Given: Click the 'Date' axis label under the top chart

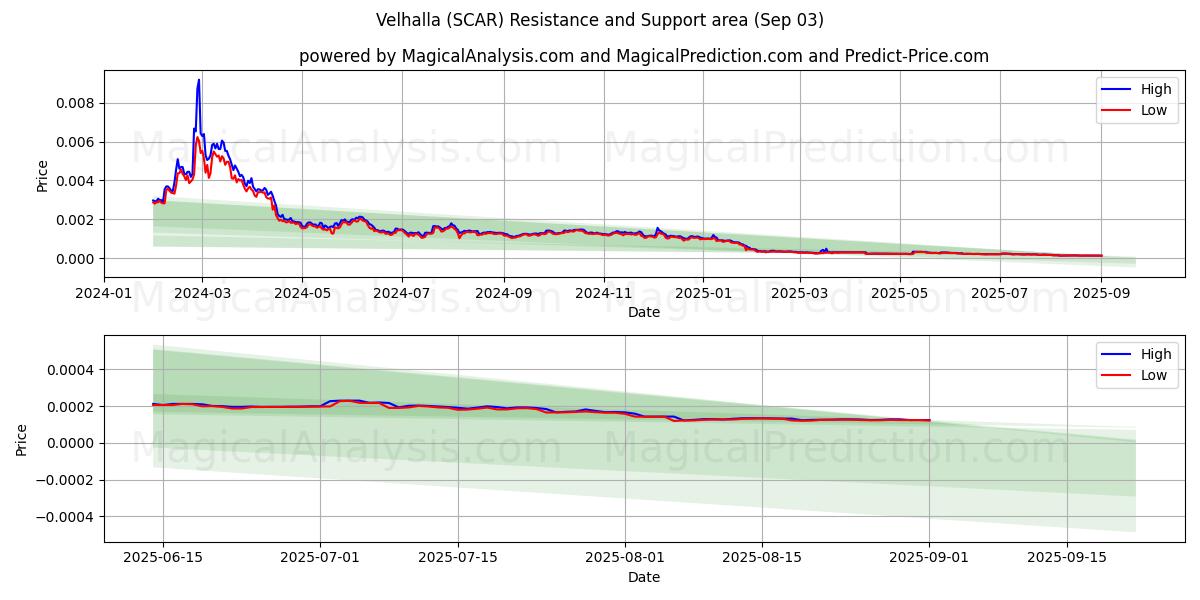Looking at the screenshot, I should [643, 312].
